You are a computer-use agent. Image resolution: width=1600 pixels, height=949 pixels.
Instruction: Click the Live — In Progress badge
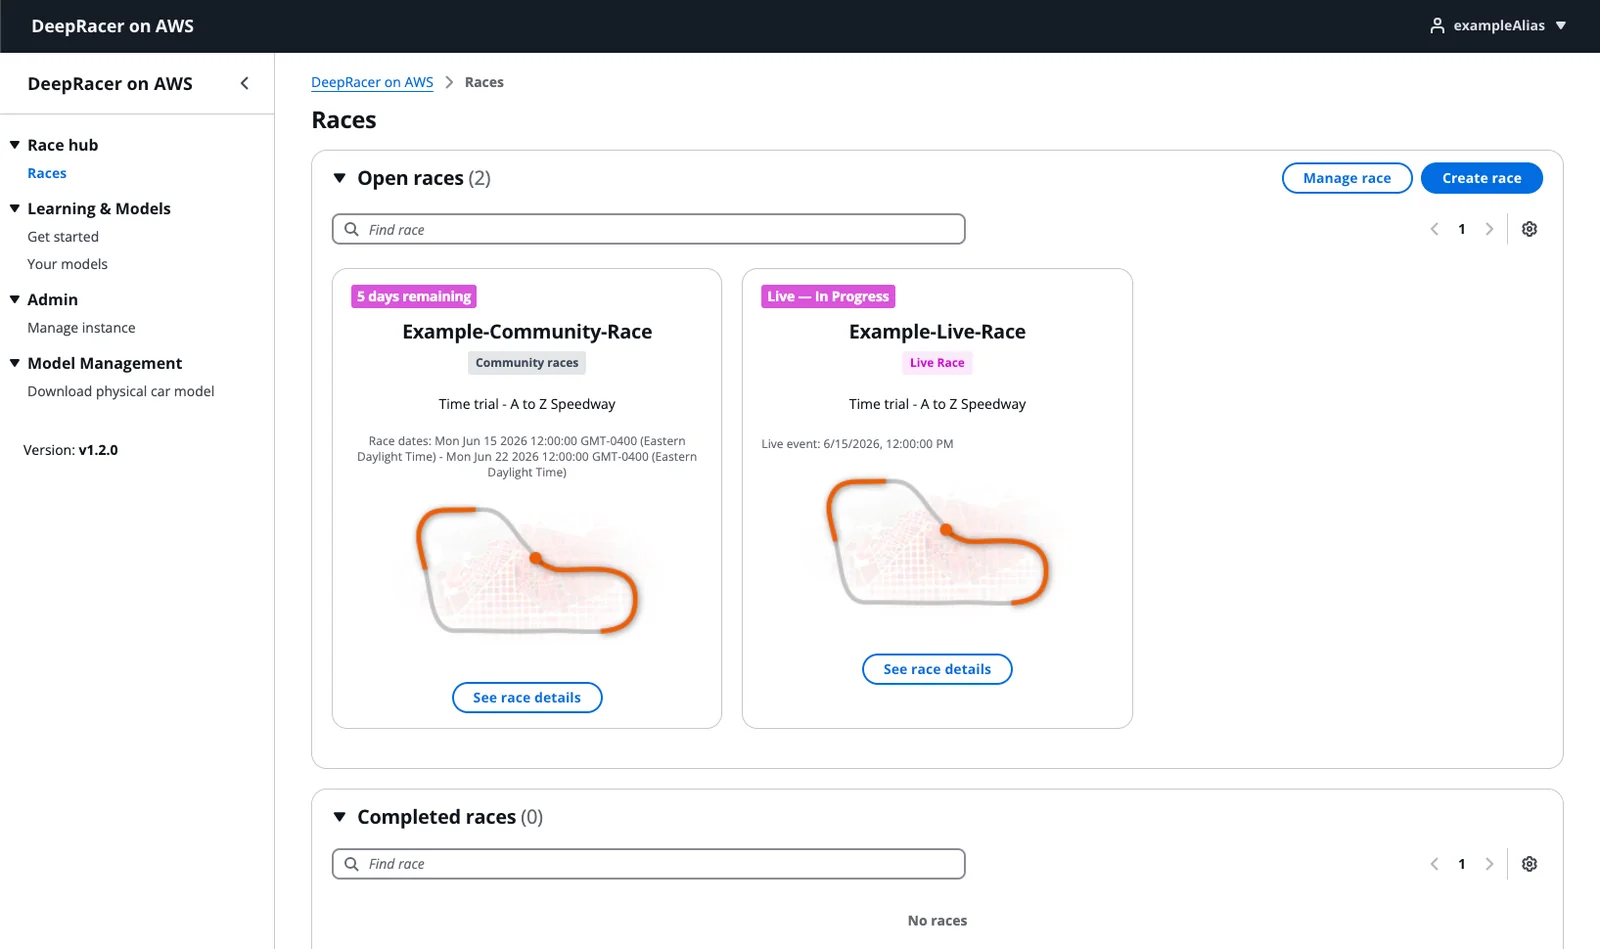tap(828, 297)
